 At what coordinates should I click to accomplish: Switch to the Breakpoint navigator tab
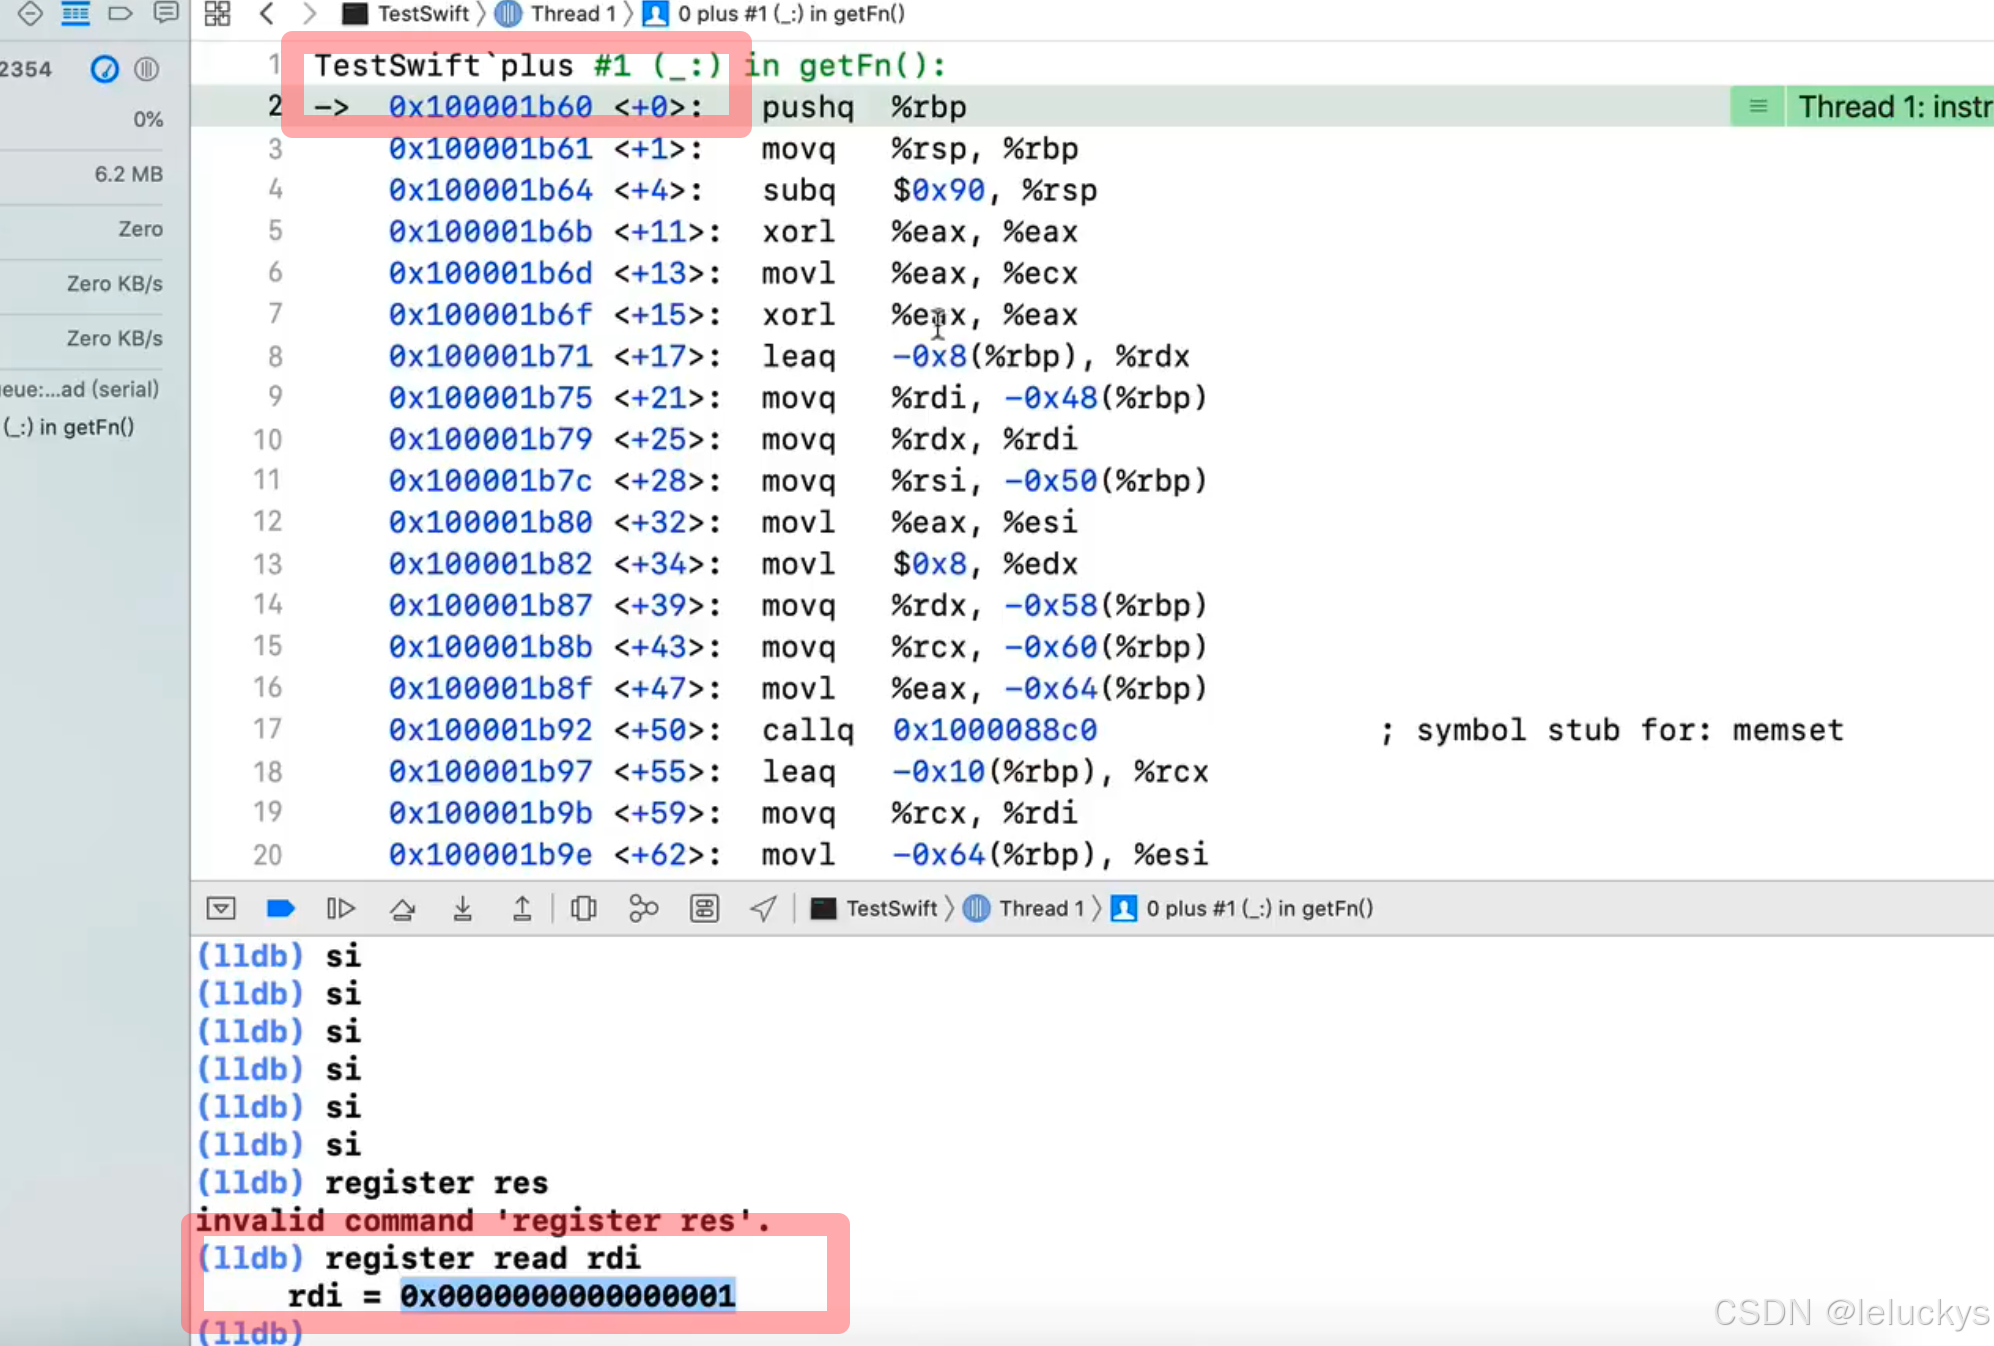[x=120, y=14]
